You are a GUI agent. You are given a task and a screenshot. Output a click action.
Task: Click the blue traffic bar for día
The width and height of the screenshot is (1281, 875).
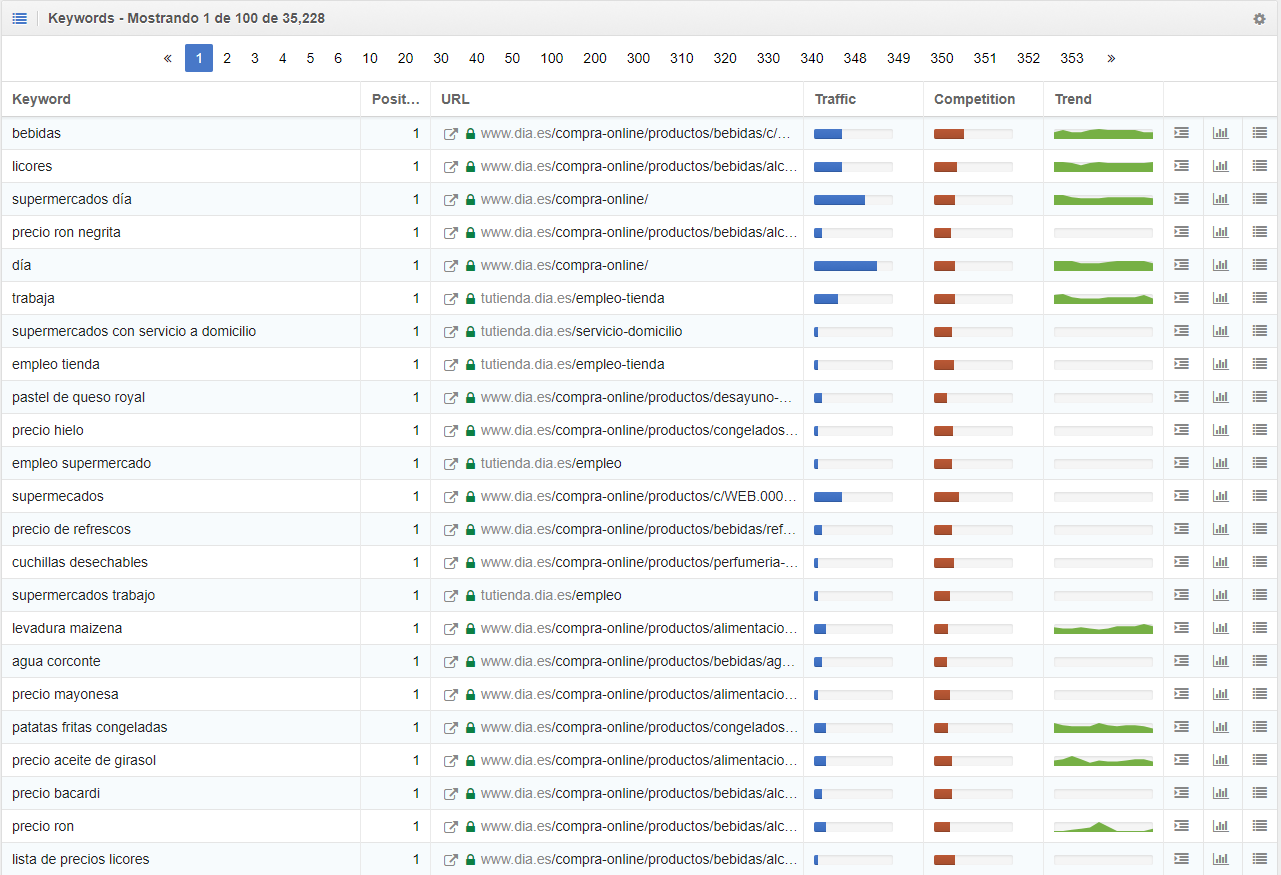pos(845,266)
